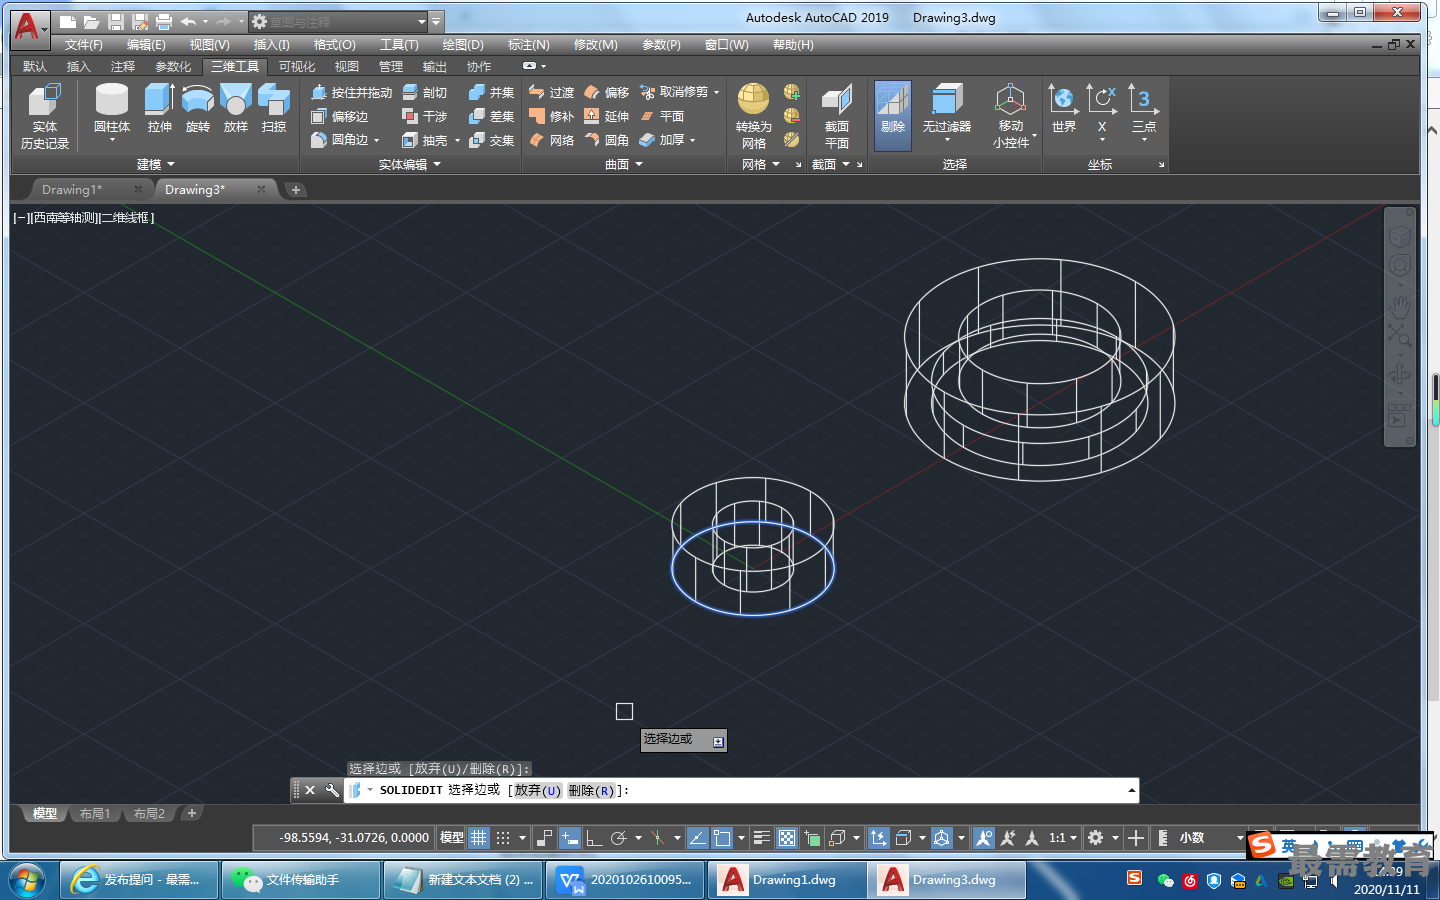The height and width of the screenshot is (900, 1440).
Task: Expand the 建模 modeling panel
Action: pyautogui.click(x=155, y=164)
